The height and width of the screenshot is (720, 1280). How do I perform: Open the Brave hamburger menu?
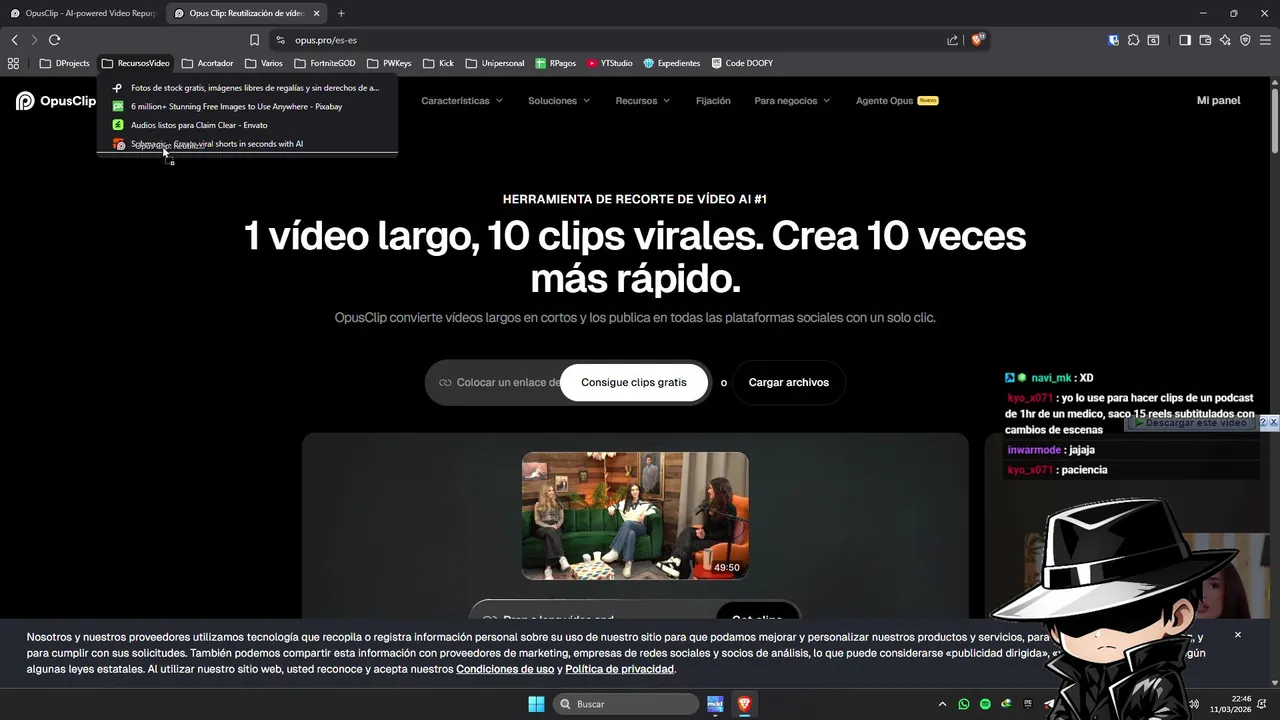point(1265,40)
